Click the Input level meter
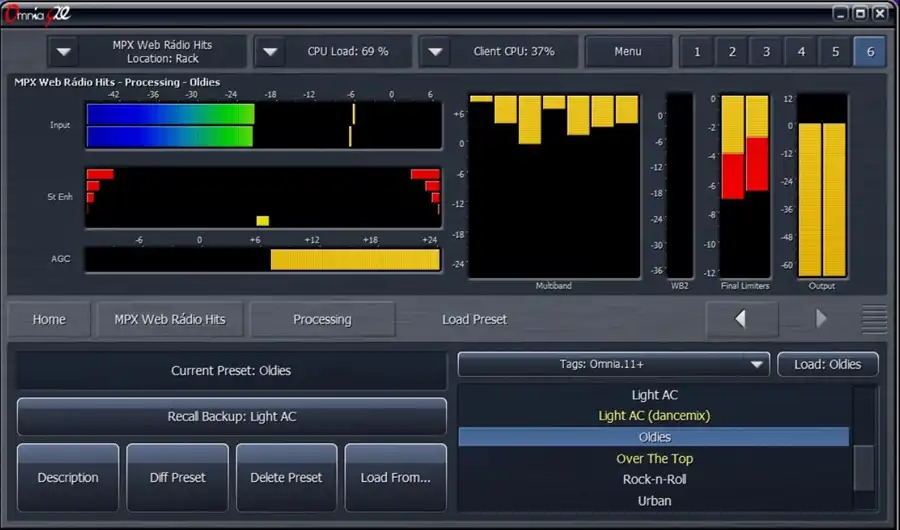Image resolution: width=900 pixels, height=530 pixels. point(264,125)
